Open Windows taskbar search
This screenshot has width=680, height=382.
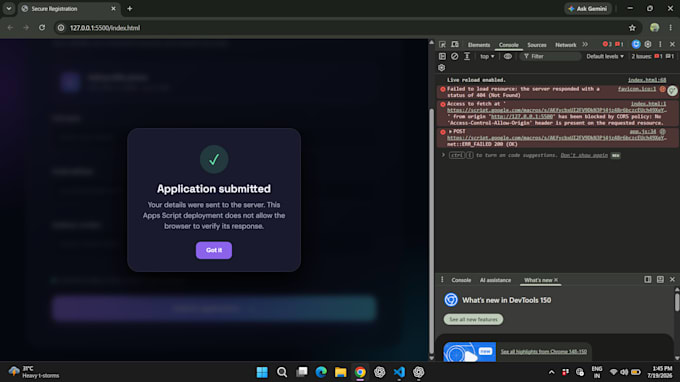coord(282,372)
